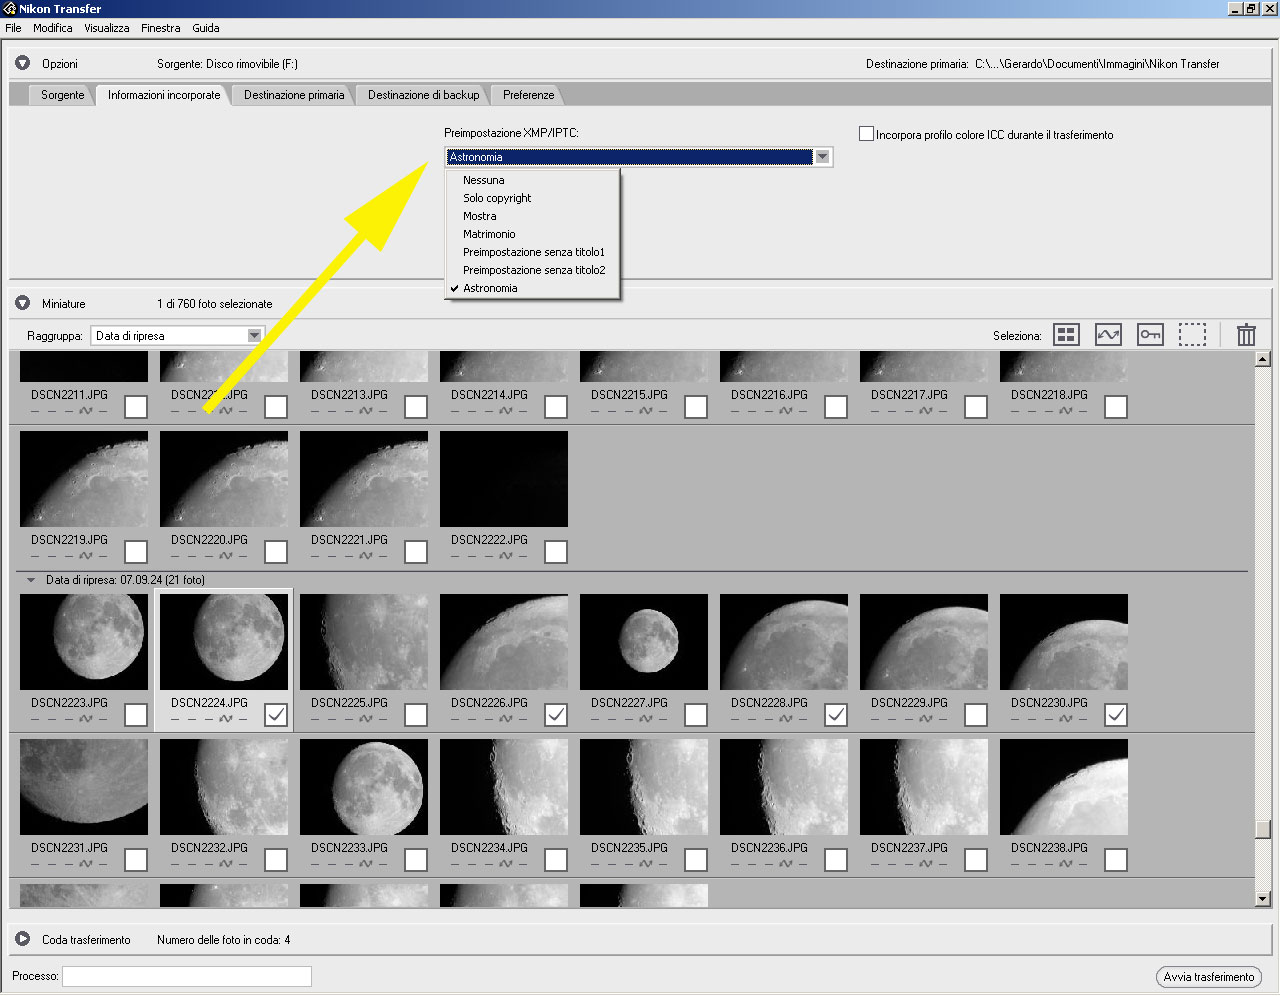The width and height of the screenshot is (1280, 996).
Task: Open the Modifica menu
Action: pos(53,28)
